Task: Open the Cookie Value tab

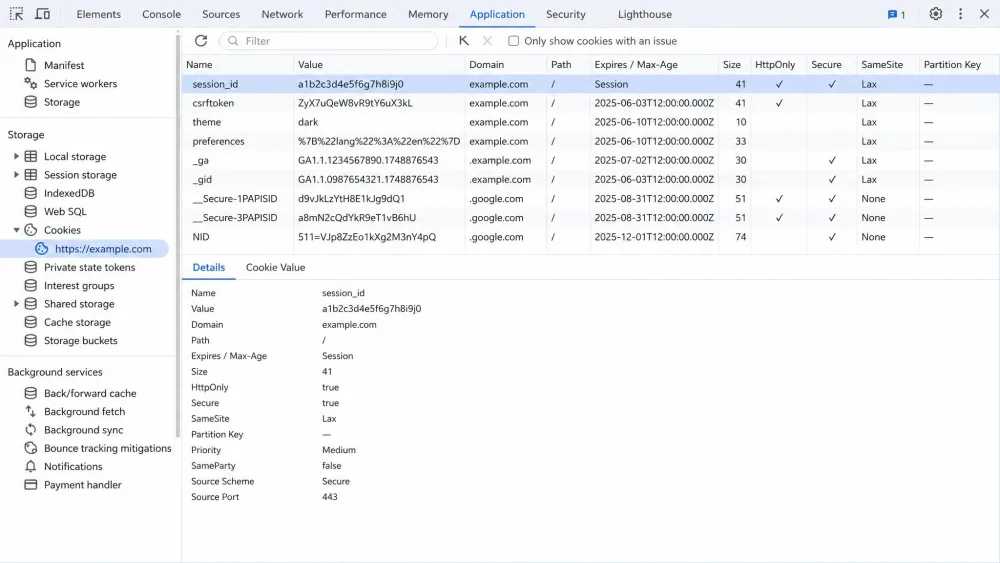Action: [276, 268]
